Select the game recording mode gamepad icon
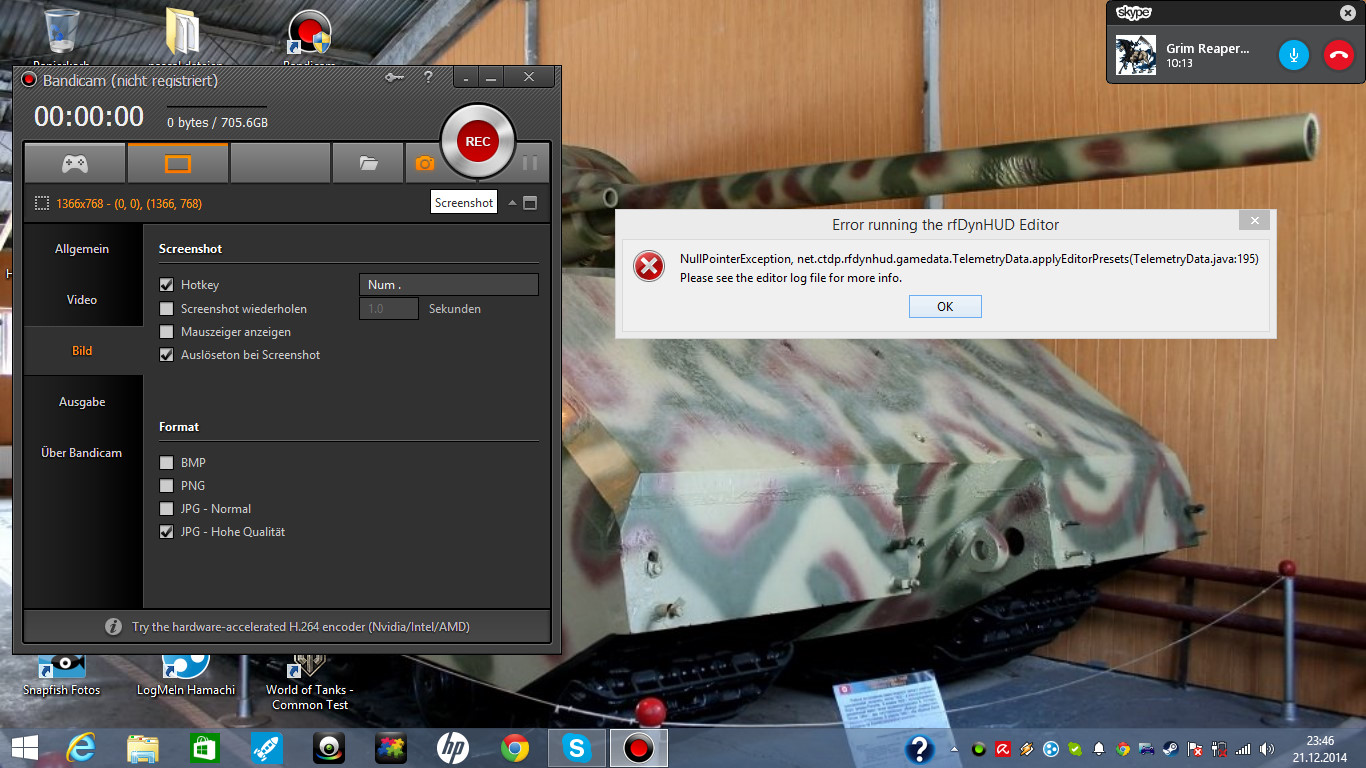Viewport: 1366px width, 768px height. [x=75, y=163]
